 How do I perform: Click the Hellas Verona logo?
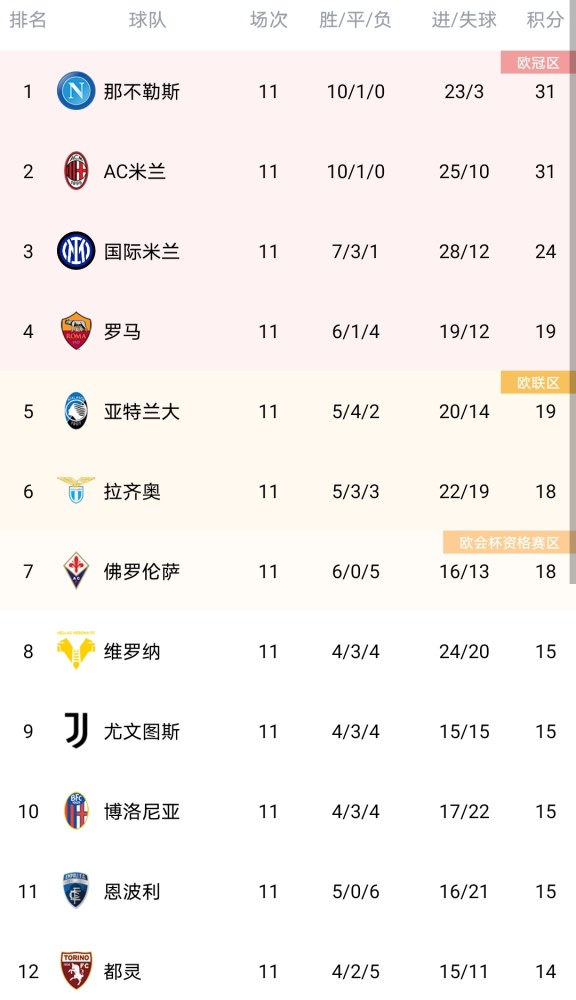tap(76, 651)
